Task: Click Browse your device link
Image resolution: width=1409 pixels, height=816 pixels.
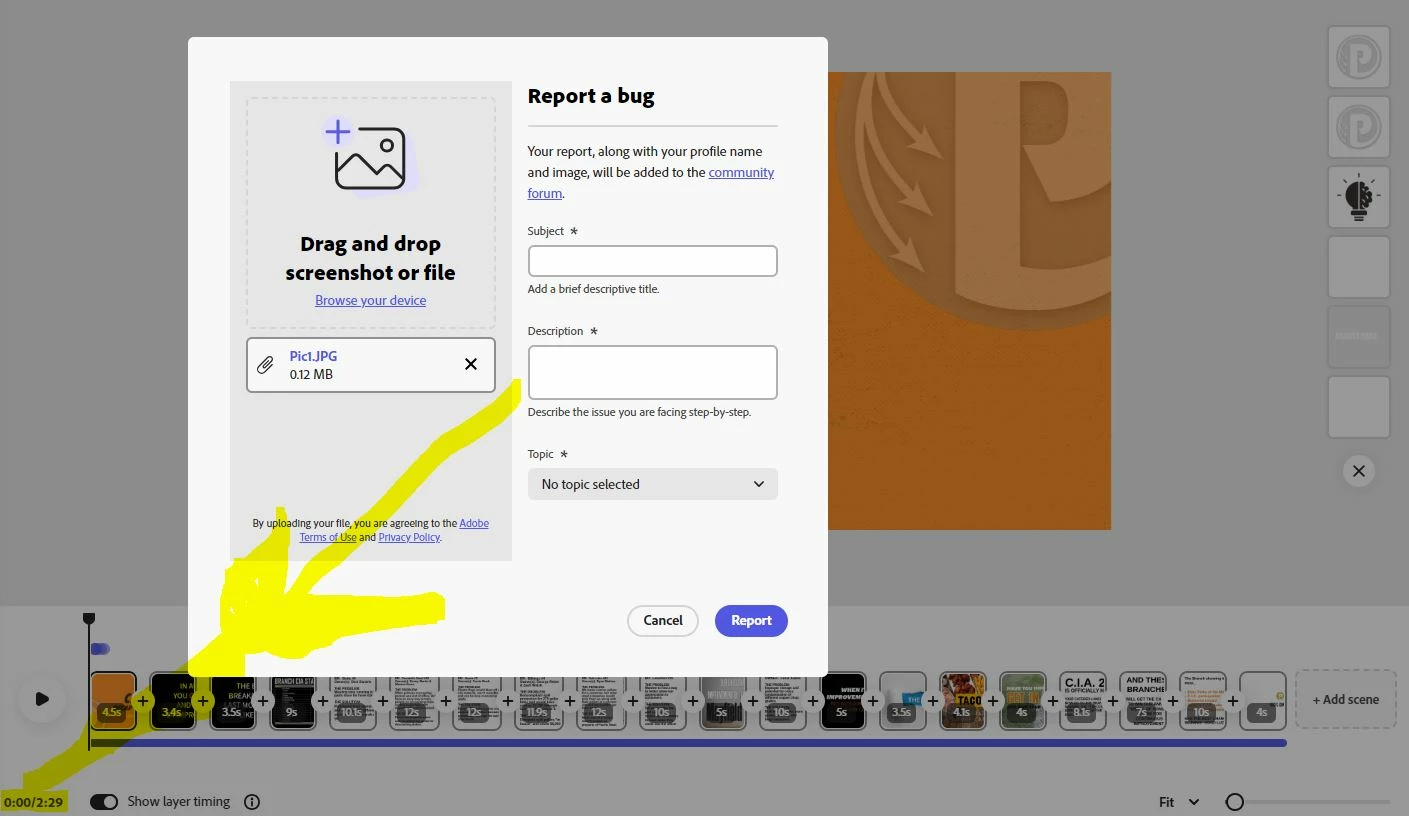Action: 370,300
